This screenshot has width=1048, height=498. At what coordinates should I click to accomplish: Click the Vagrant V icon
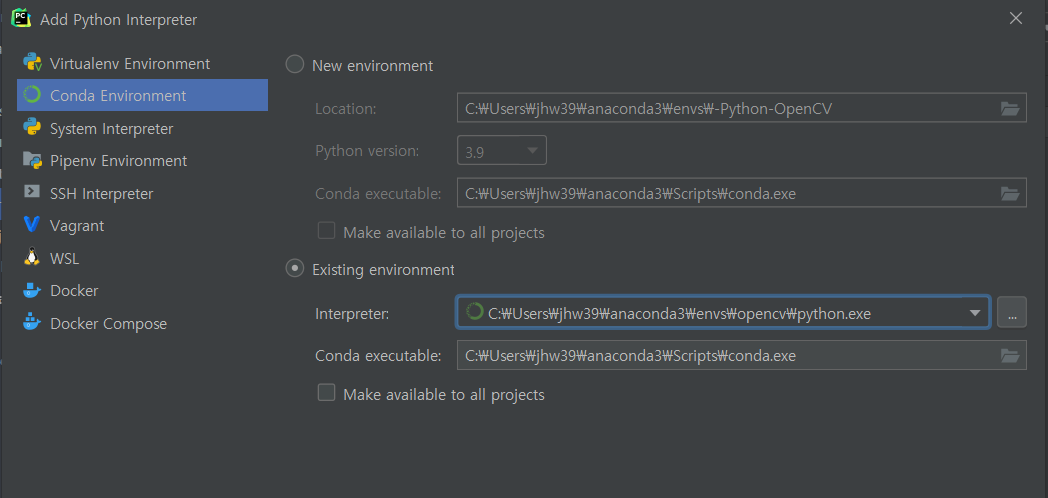click(32, 225)
